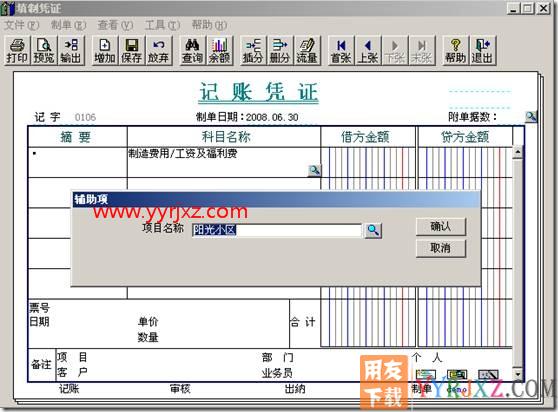This screenshot has width=558, height=412.
Task: Add a new voucher with 增加
Action: tap(105, 51)
